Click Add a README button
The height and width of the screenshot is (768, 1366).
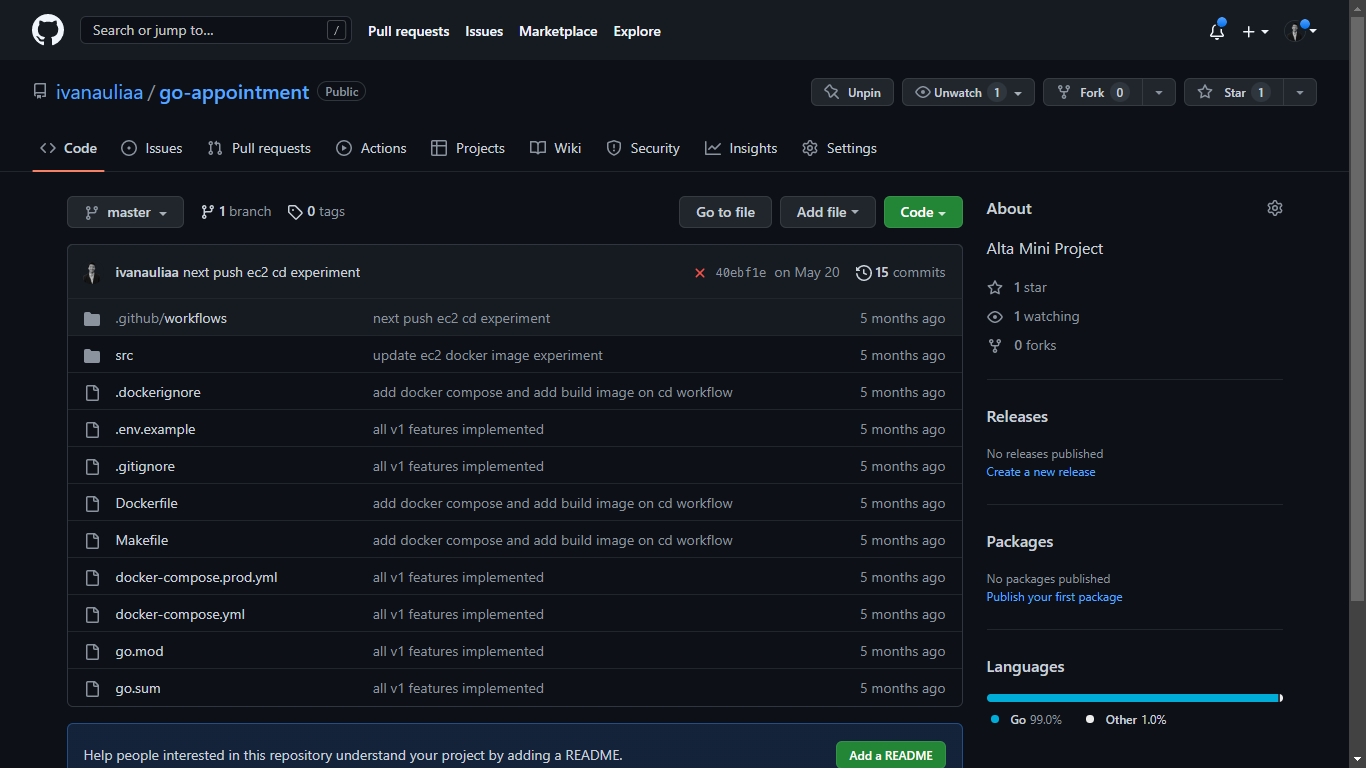tap(891, 755)
